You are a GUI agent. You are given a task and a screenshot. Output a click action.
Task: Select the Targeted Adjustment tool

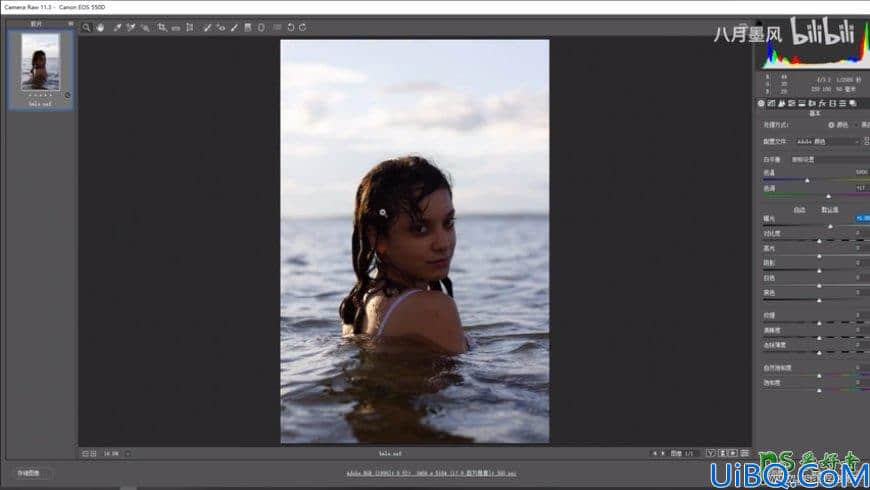click(x=145, y=27)
